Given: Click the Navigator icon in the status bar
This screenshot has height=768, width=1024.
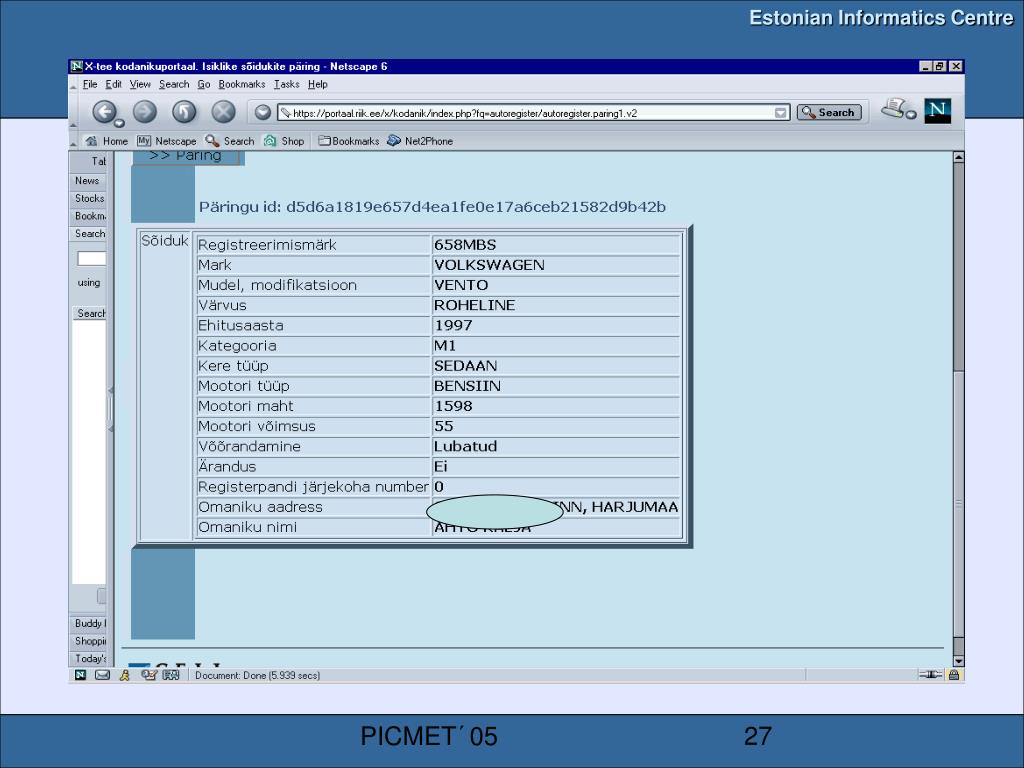Looking at the screenshot, I should pyautogui.click(x=80, y=675).
